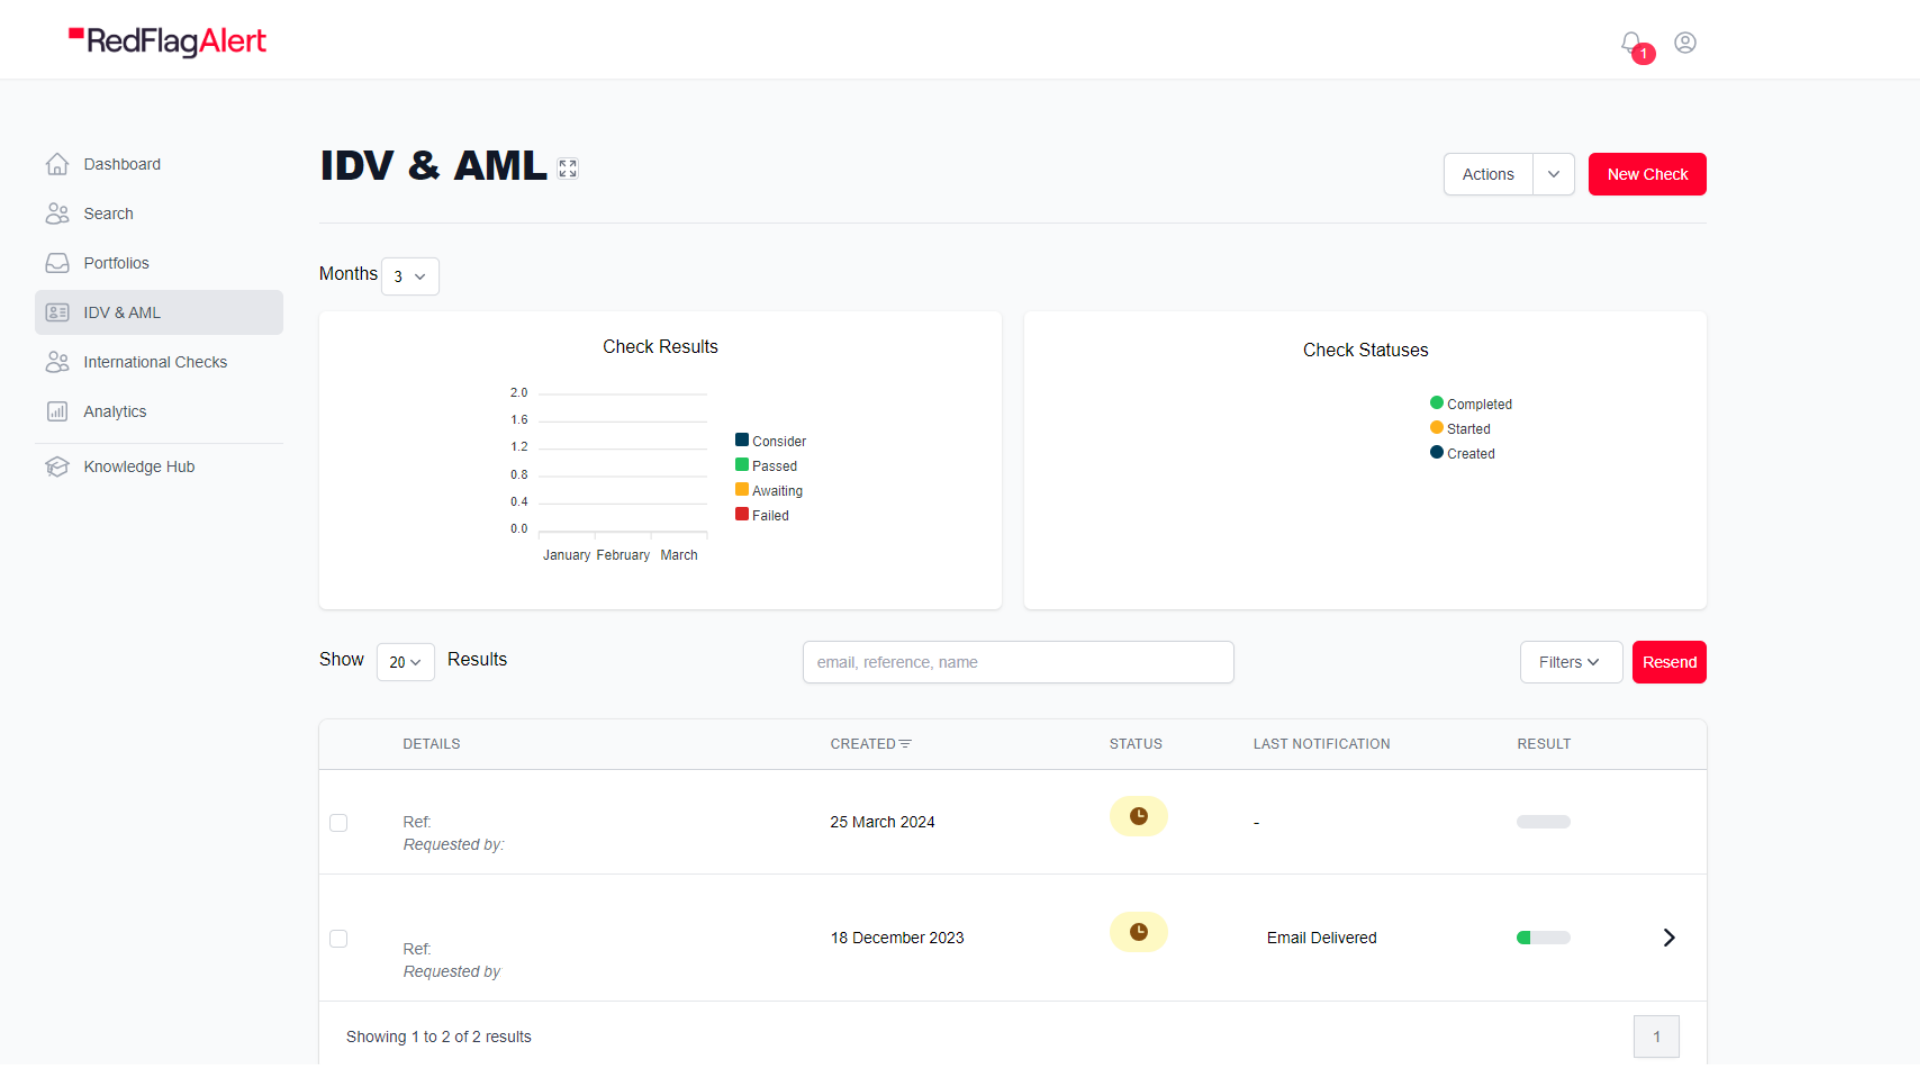Focus the email, reference, name search field
1920x1080 pixels.
(1018, 662)
